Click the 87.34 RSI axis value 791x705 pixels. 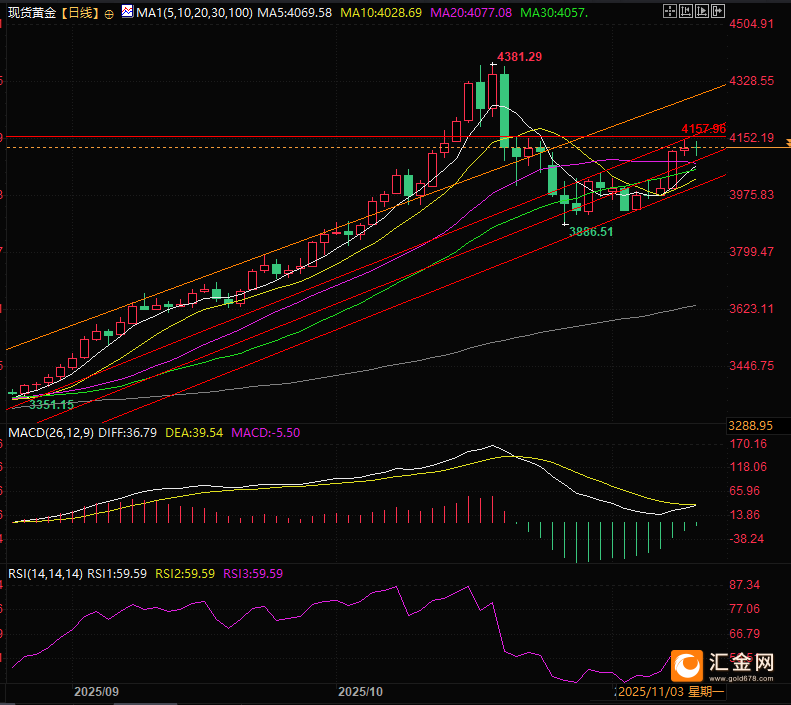(x=745, y=585)
